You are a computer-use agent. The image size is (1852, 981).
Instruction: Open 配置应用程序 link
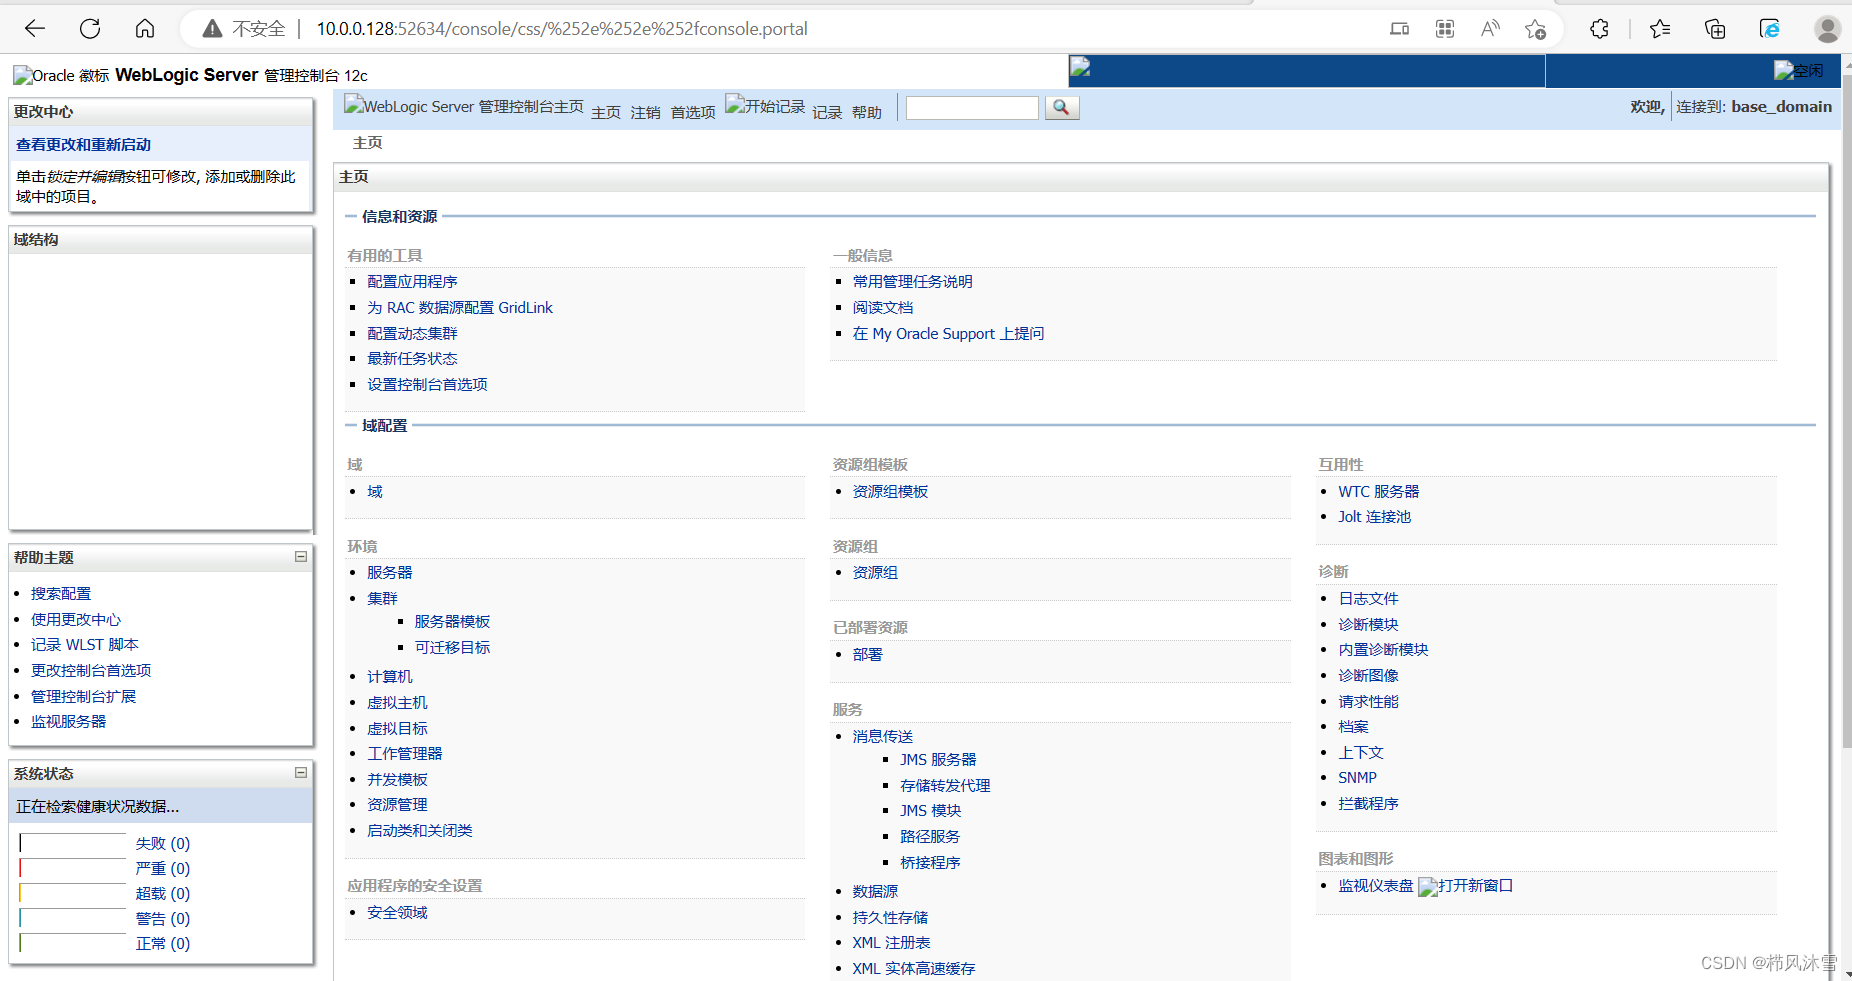pyautogui.click(x=412, y=282)
